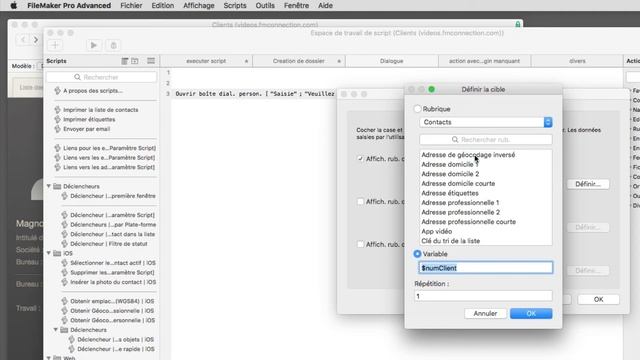Select 'Adresse professionnelle courte' field
Image resolution: width=640 pixels, height=360 pixels.
486,222
